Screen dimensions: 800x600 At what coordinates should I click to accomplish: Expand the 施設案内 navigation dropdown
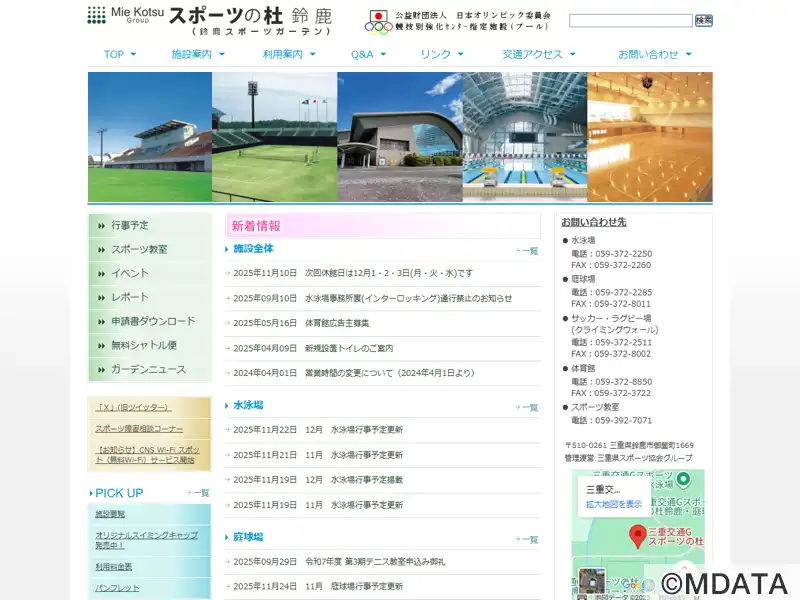point(197,54)
